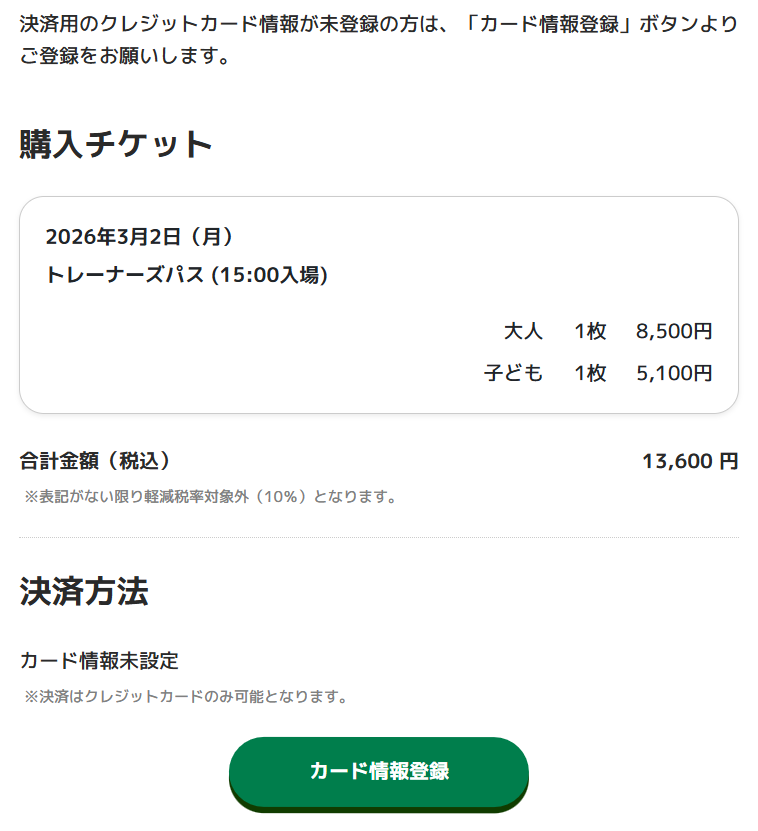
Task: Select the date 2026年3月2日（月）
Action: pyautogui.click(x=139, y=237)
